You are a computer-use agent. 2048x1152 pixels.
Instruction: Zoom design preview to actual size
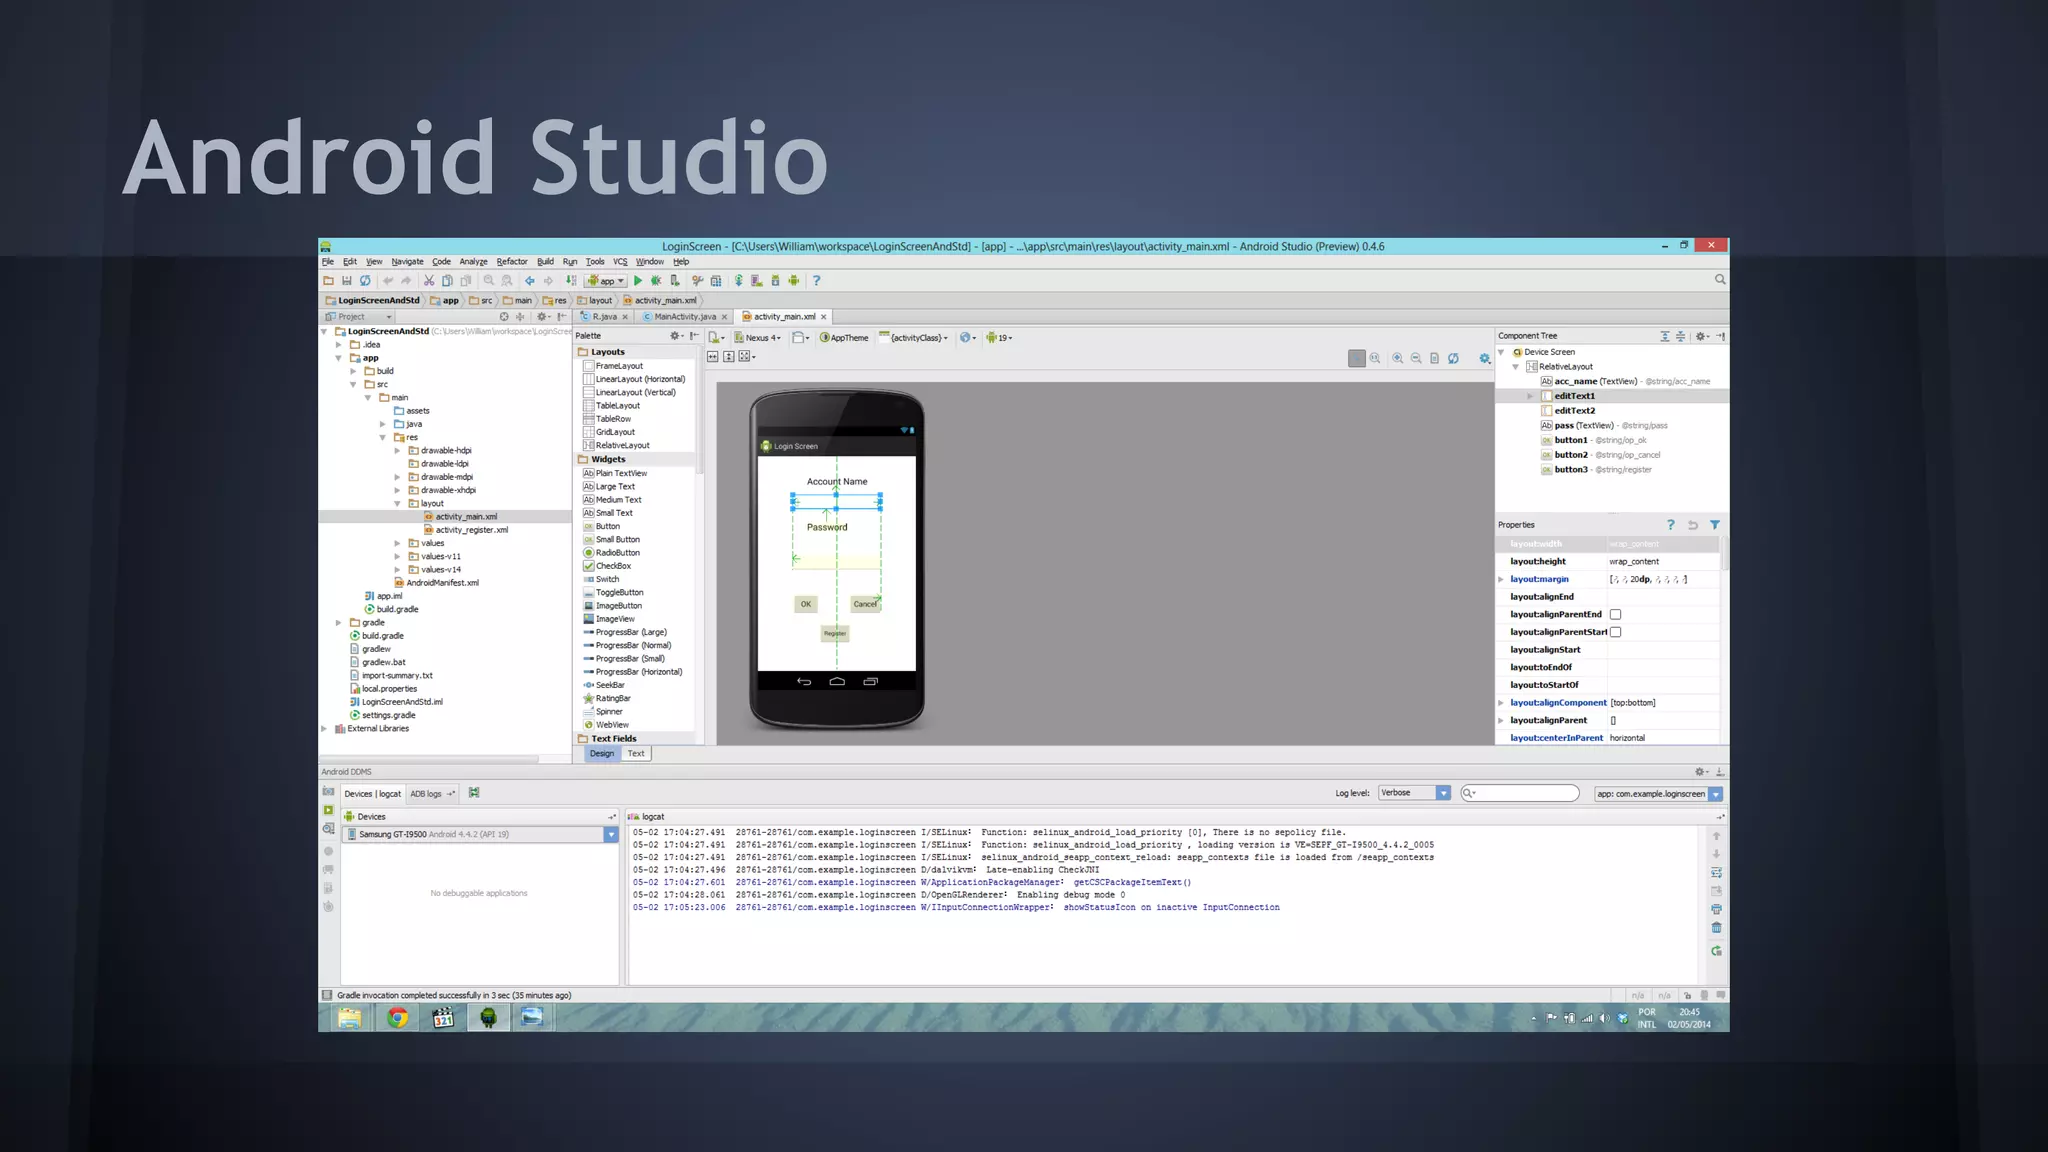click(1375, 358)
